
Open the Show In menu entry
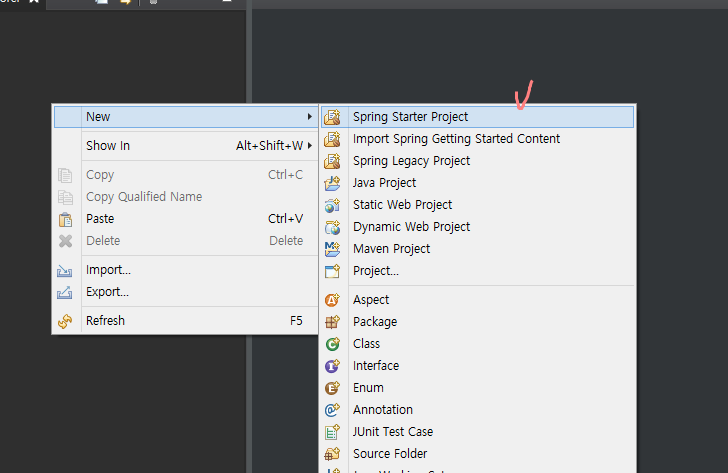(x=185, y=146)
